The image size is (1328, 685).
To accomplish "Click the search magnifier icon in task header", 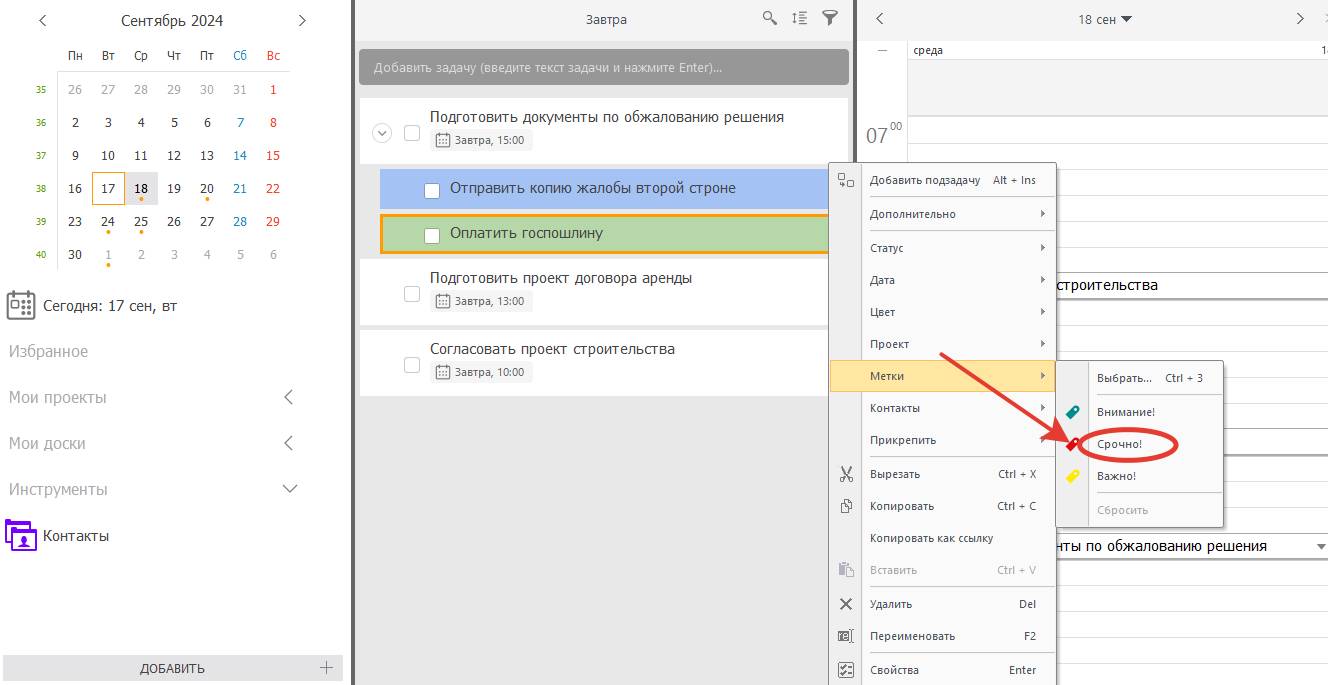I will click(769, 18).
